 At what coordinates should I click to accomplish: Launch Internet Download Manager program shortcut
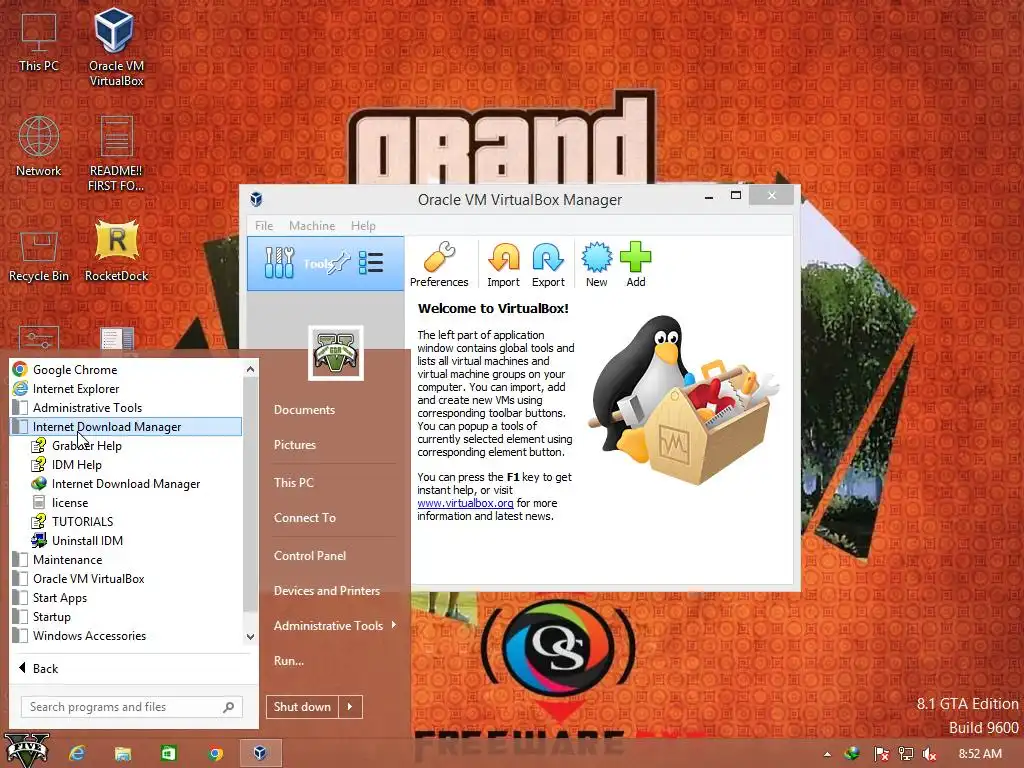(125, 483)
